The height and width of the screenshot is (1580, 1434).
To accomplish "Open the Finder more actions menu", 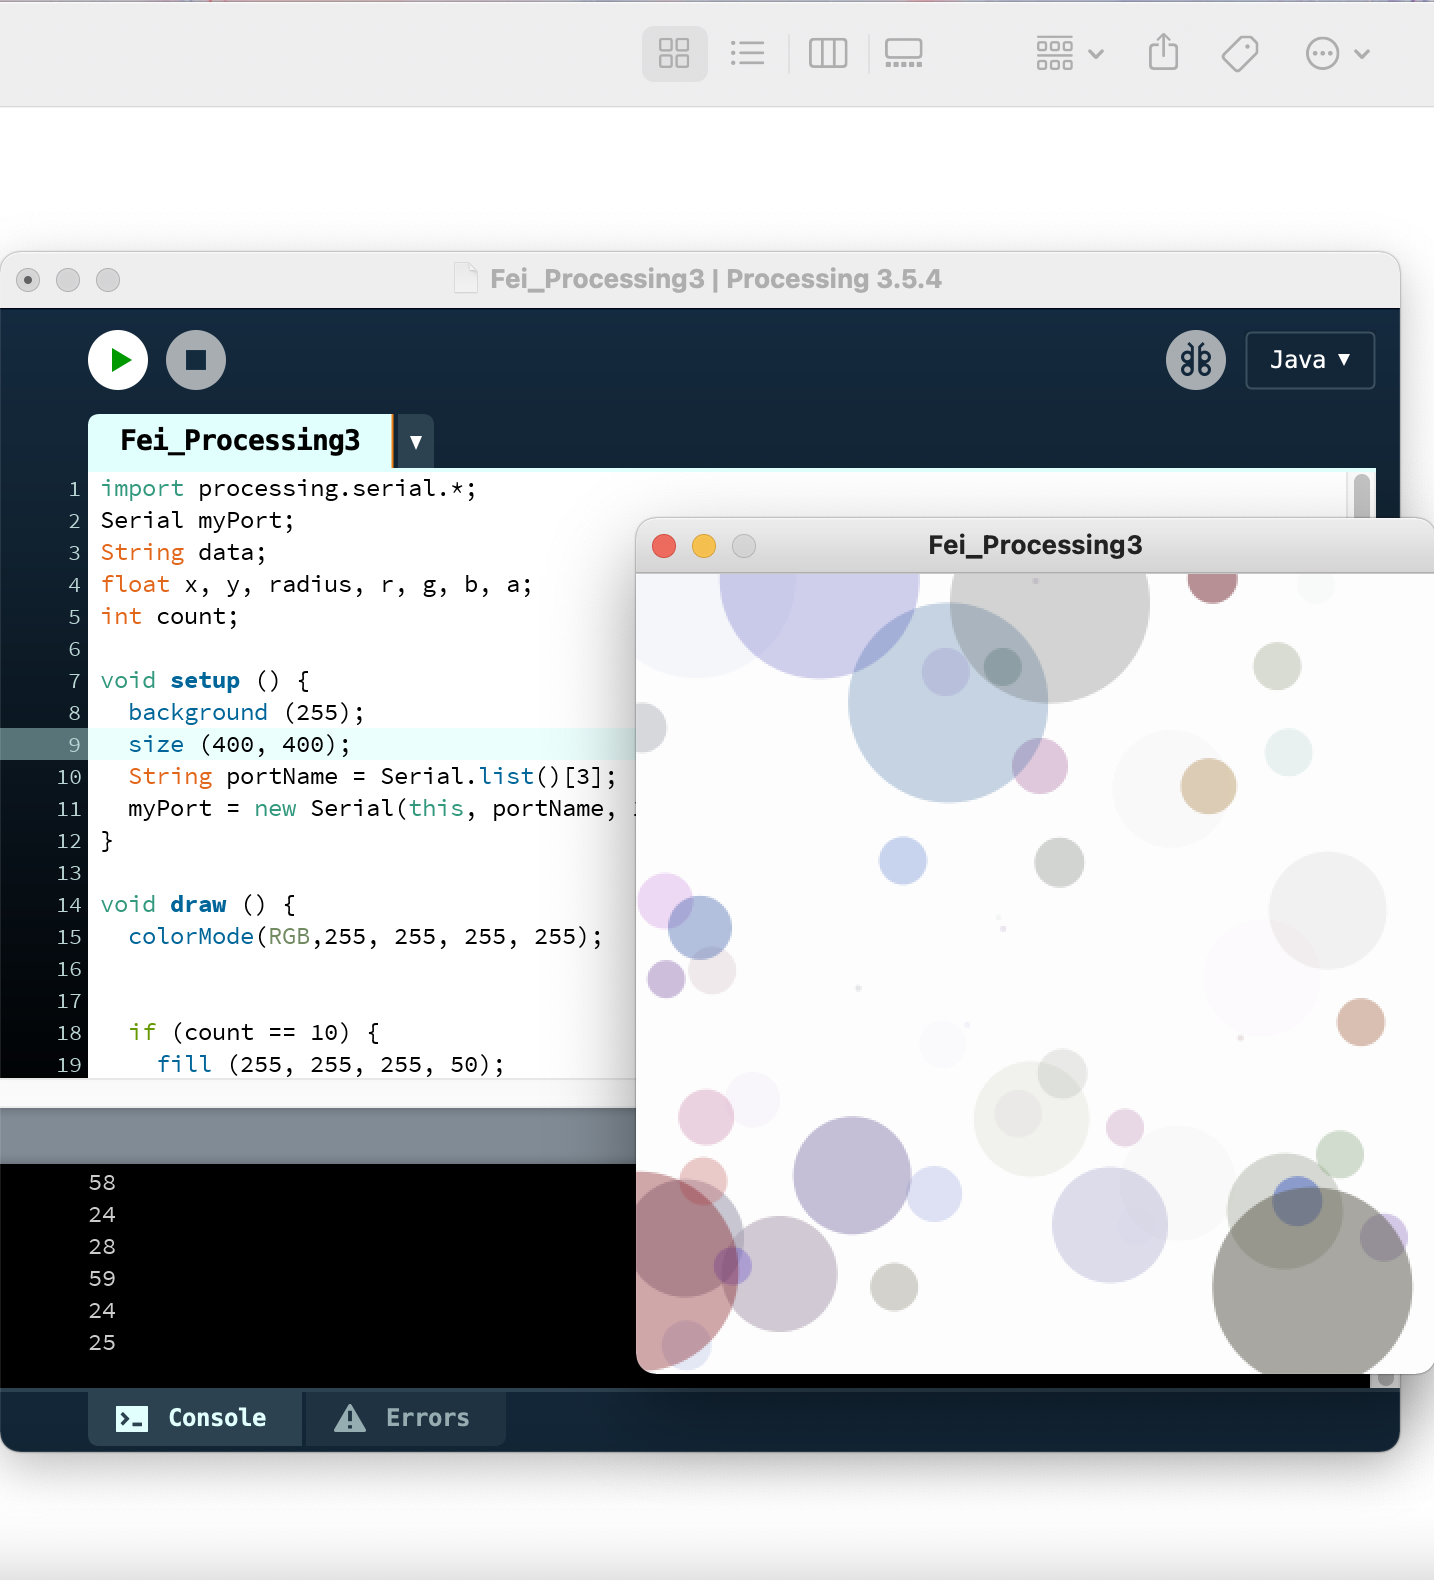I will pyautogui.click(x=1336, y=53).
